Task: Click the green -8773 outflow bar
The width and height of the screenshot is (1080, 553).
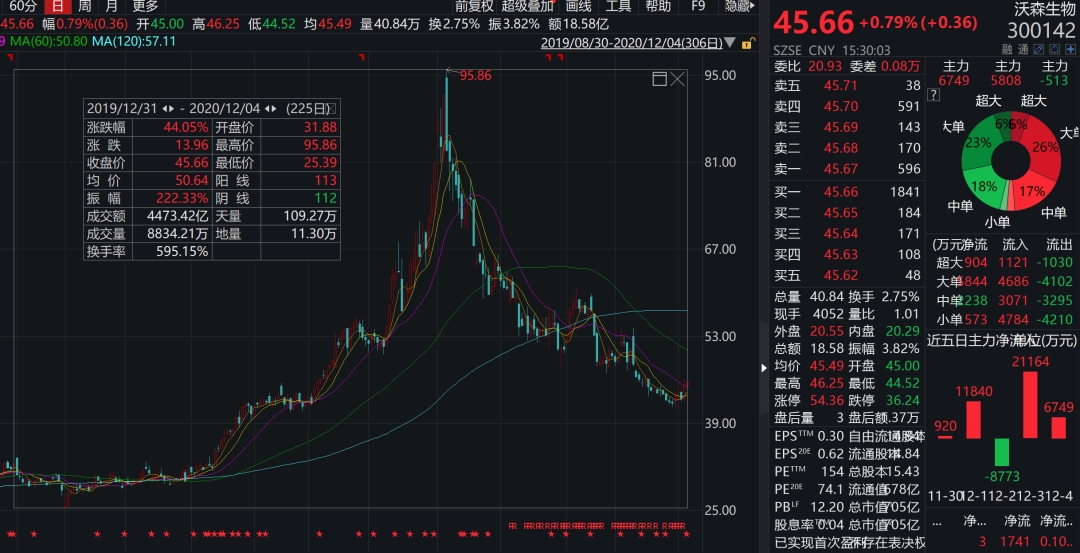Action: pyautogui.click(x=1001, y=452)
